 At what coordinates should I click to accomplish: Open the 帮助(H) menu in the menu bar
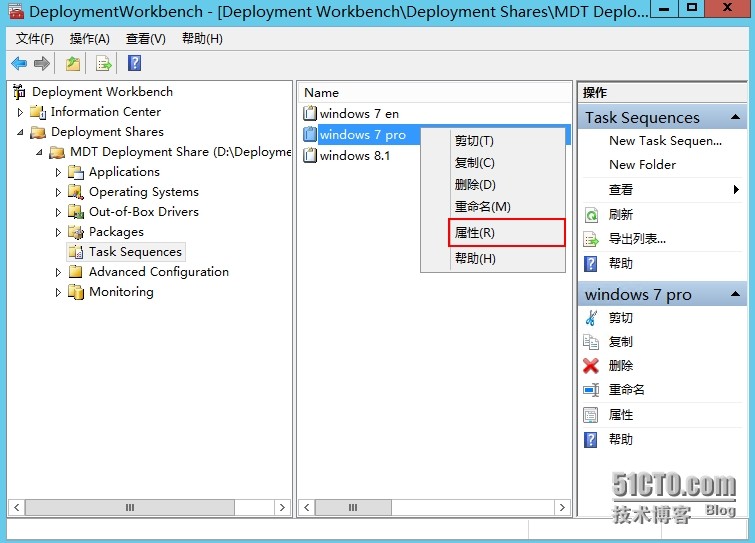point(202,39)
